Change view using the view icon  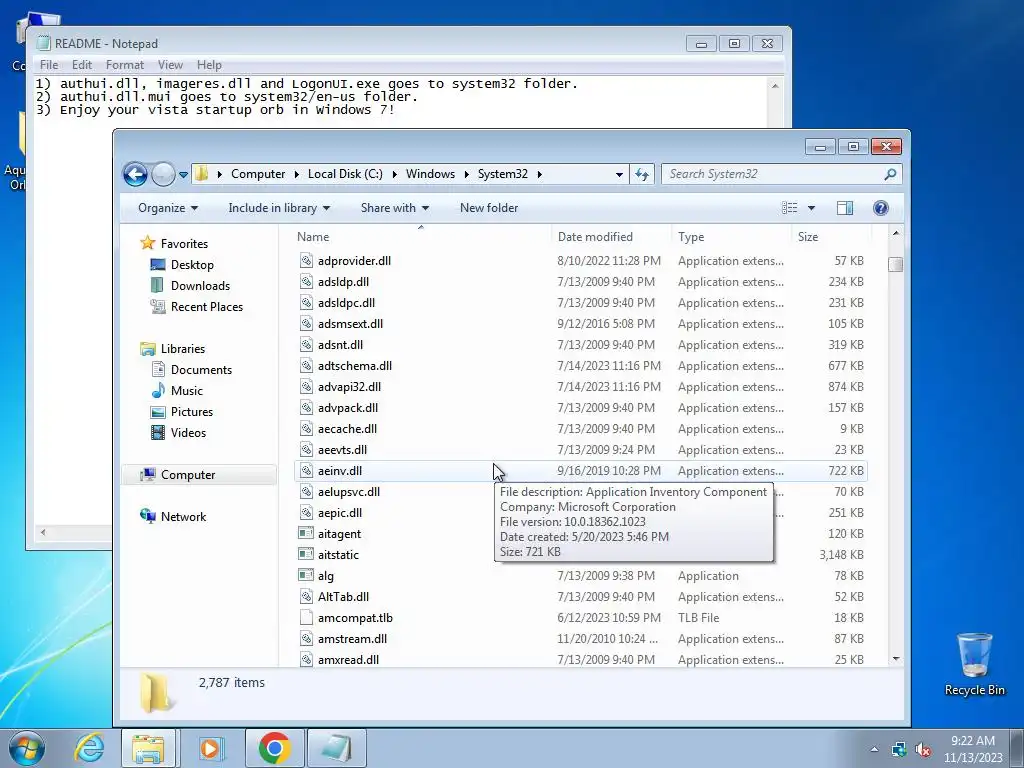pos(790,208)
